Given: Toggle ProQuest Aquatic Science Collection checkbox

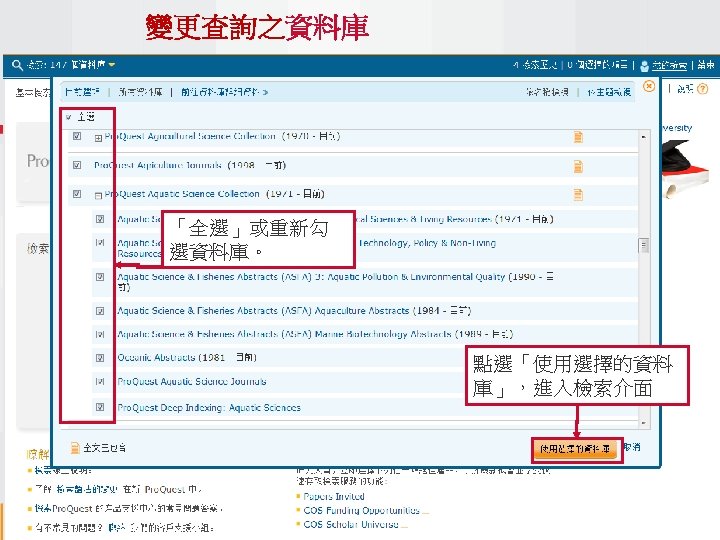Looking at the screenshot, I should tap(77, 194).
